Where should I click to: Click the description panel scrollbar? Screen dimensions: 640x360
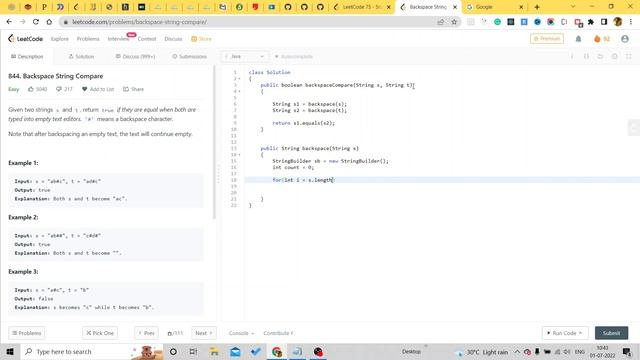click(x=214, y=143)
